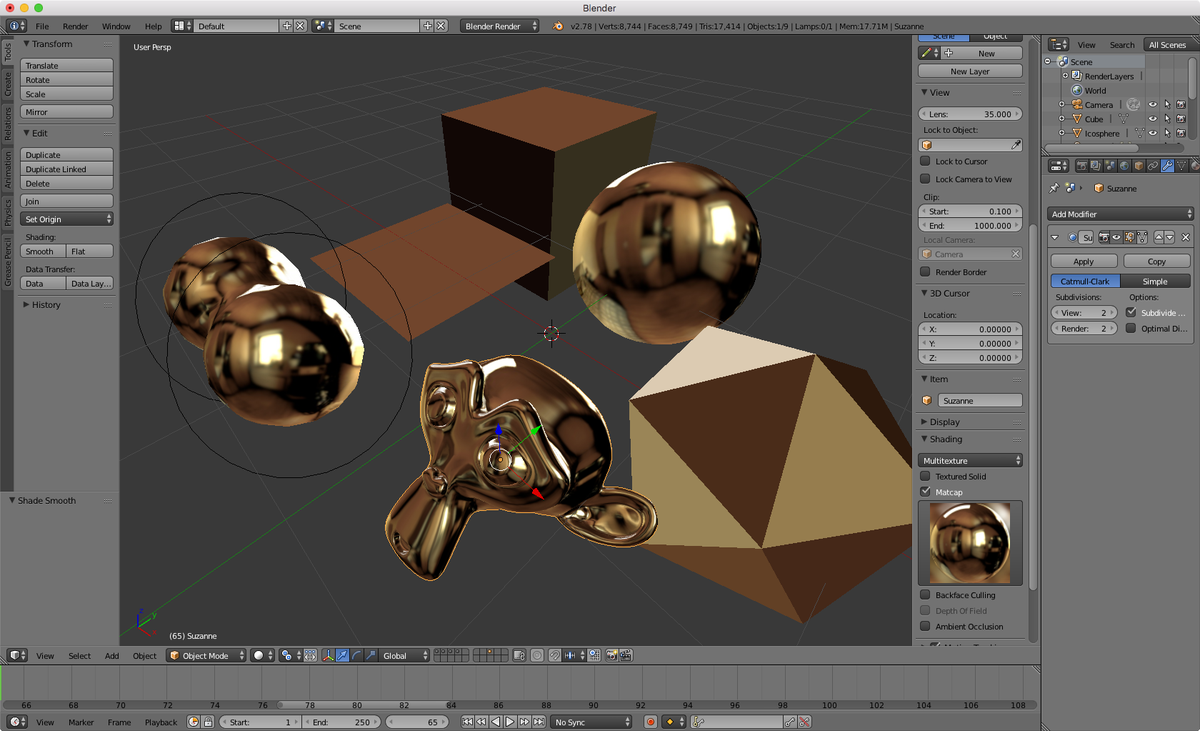Enable Lock Camera to View checkbox

[x=925, y=179]
